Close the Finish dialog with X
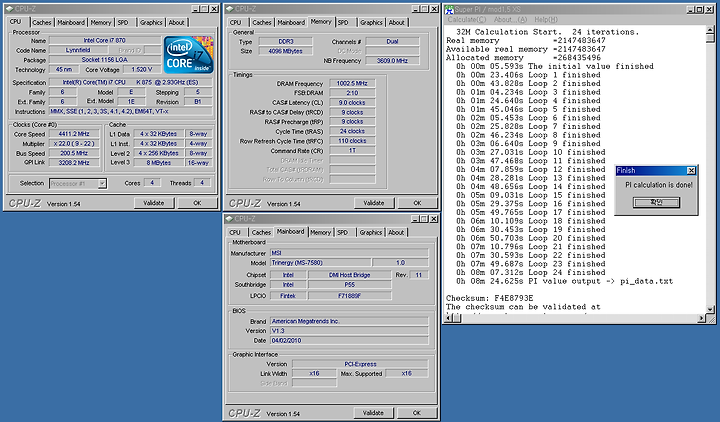 click(691, 171)
